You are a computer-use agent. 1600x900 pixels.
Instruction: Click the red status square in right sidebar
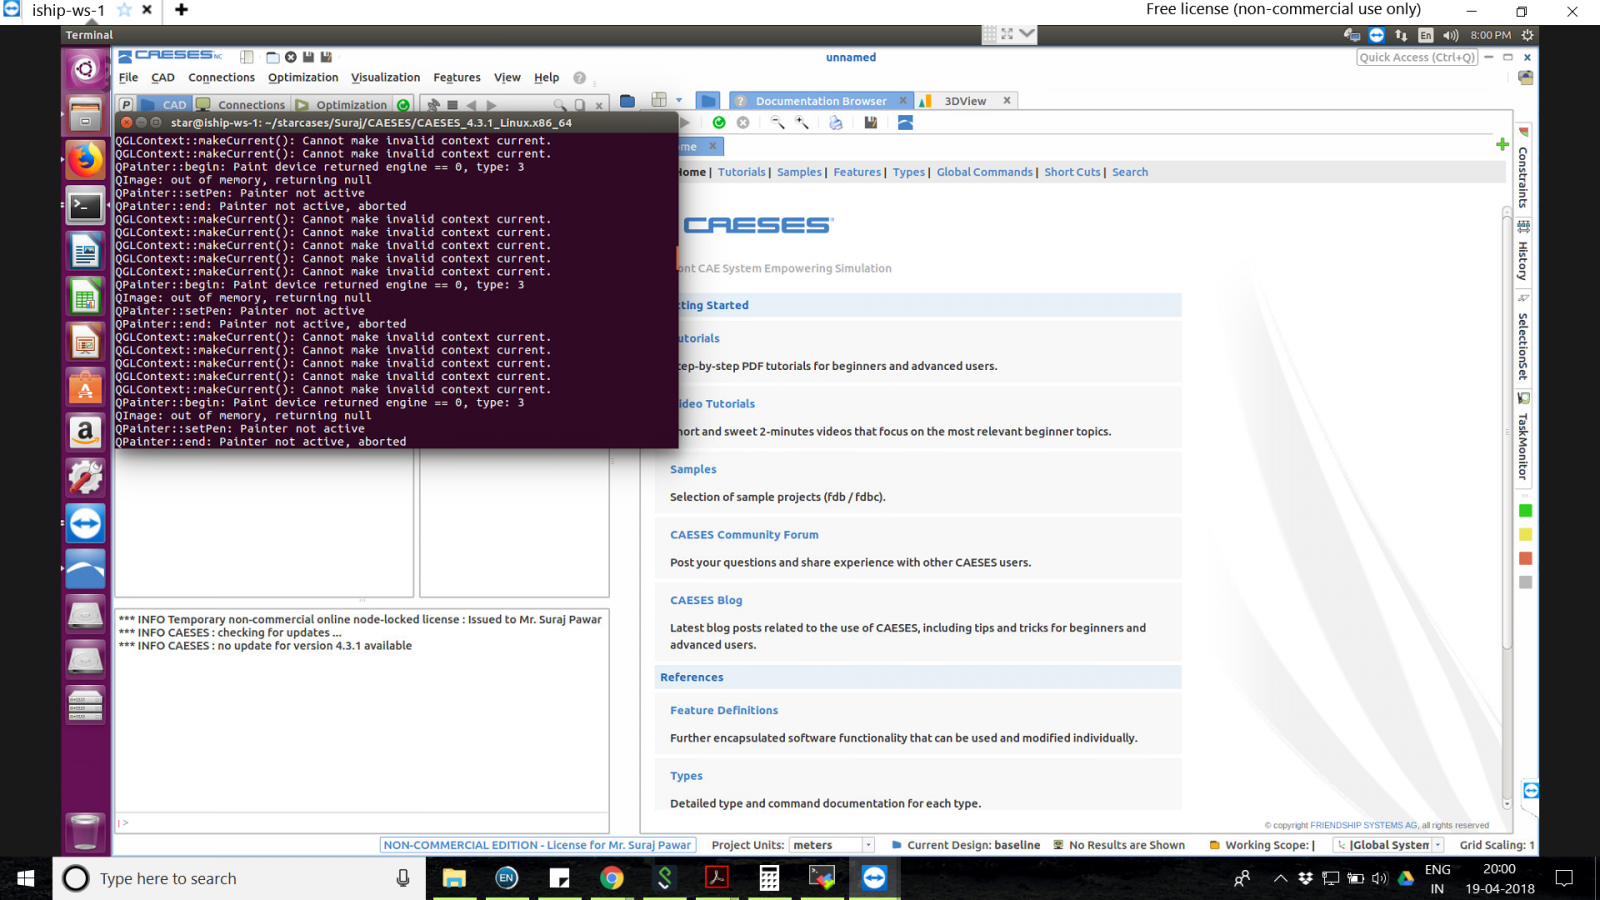pyautogui.click(x=1525, y=559)
